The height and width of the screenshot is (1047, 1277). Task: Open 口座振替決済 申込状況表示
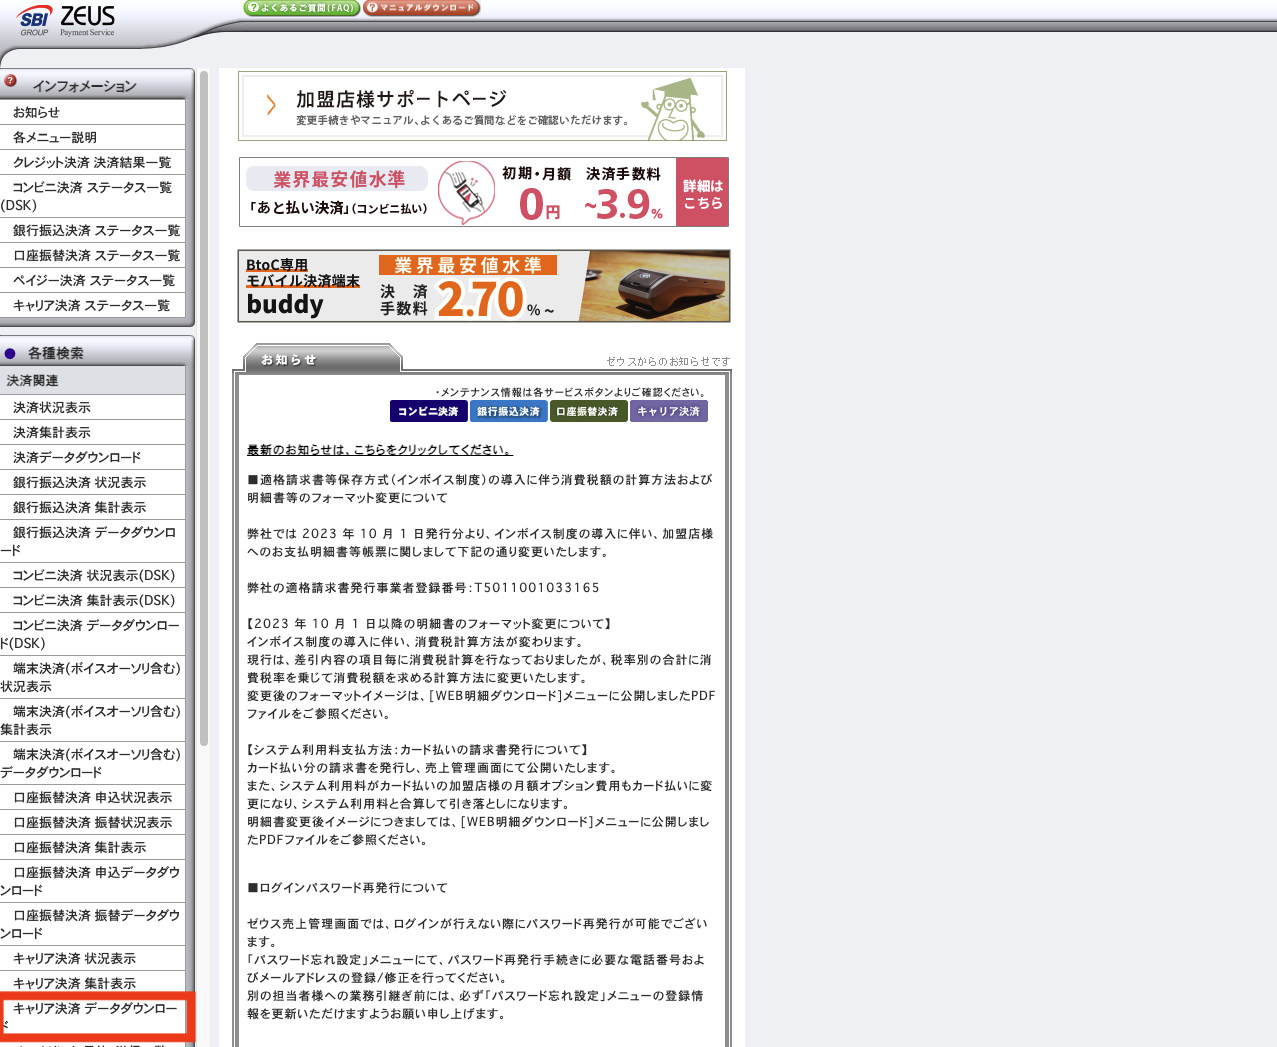pyautogui.click(x=92, y=797)
